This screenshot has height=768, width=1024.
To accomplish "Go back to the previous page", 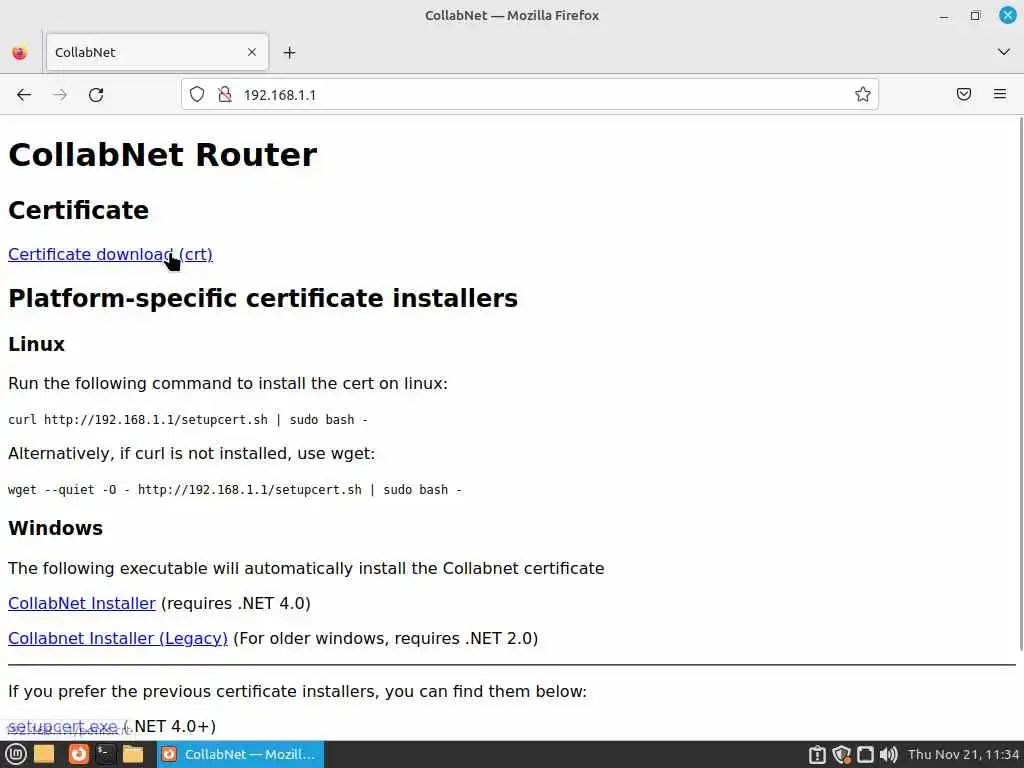I will coord(24,95).
